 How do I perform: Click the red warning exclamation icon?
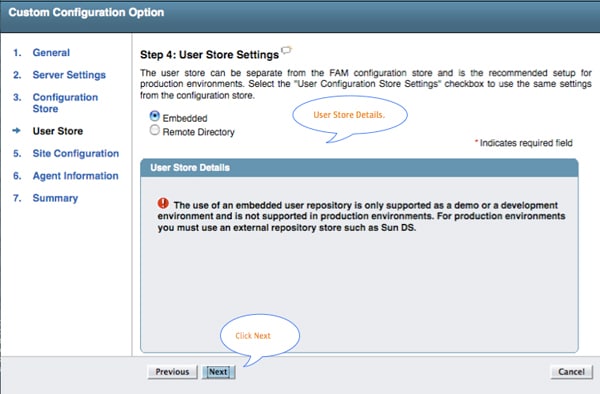[163, 203]
